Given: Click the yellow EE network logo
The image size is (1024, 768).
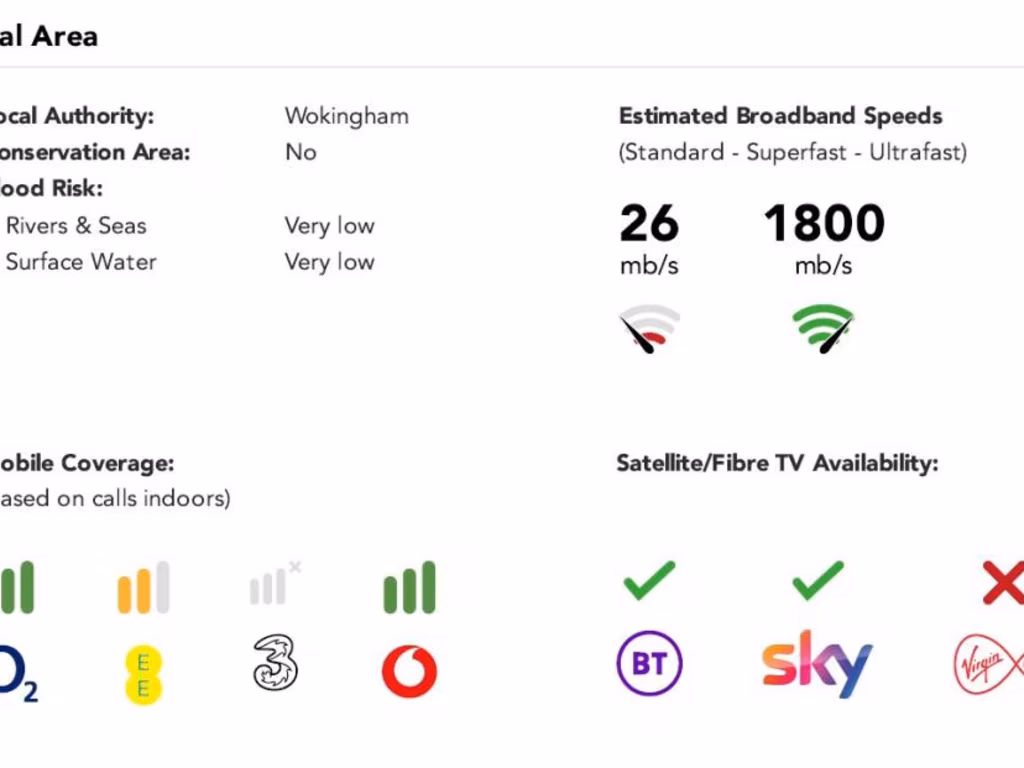Looking at the screenshot, I should (143, 674).
